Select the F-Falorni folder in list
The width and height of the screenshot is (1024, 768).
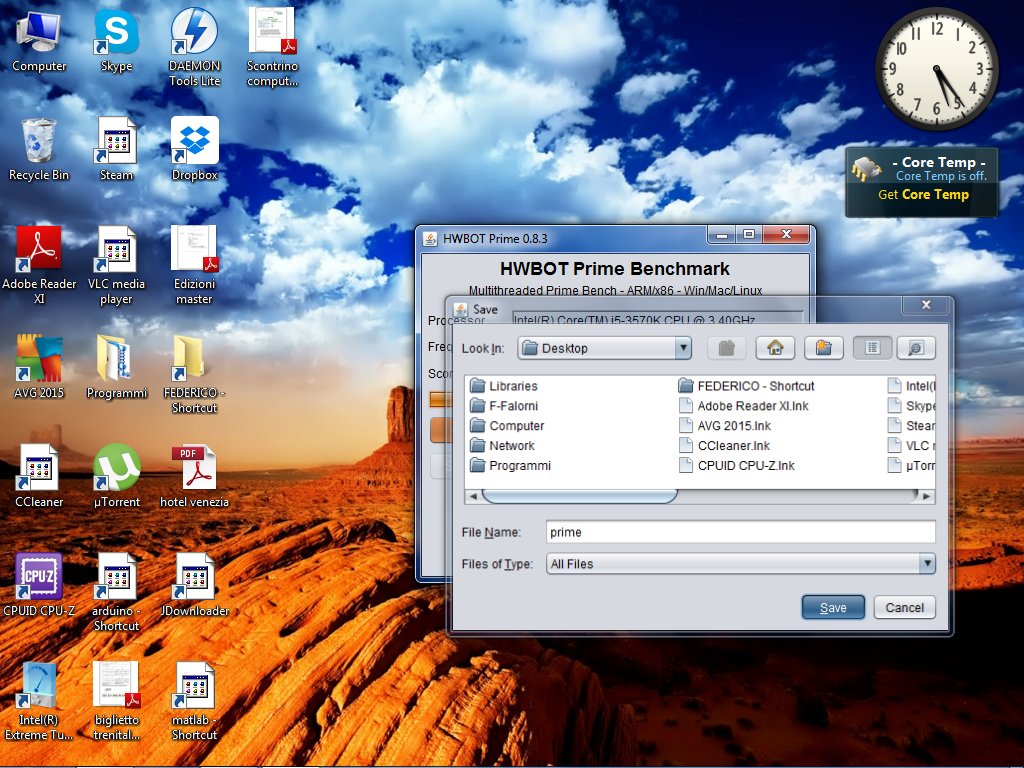504,406
